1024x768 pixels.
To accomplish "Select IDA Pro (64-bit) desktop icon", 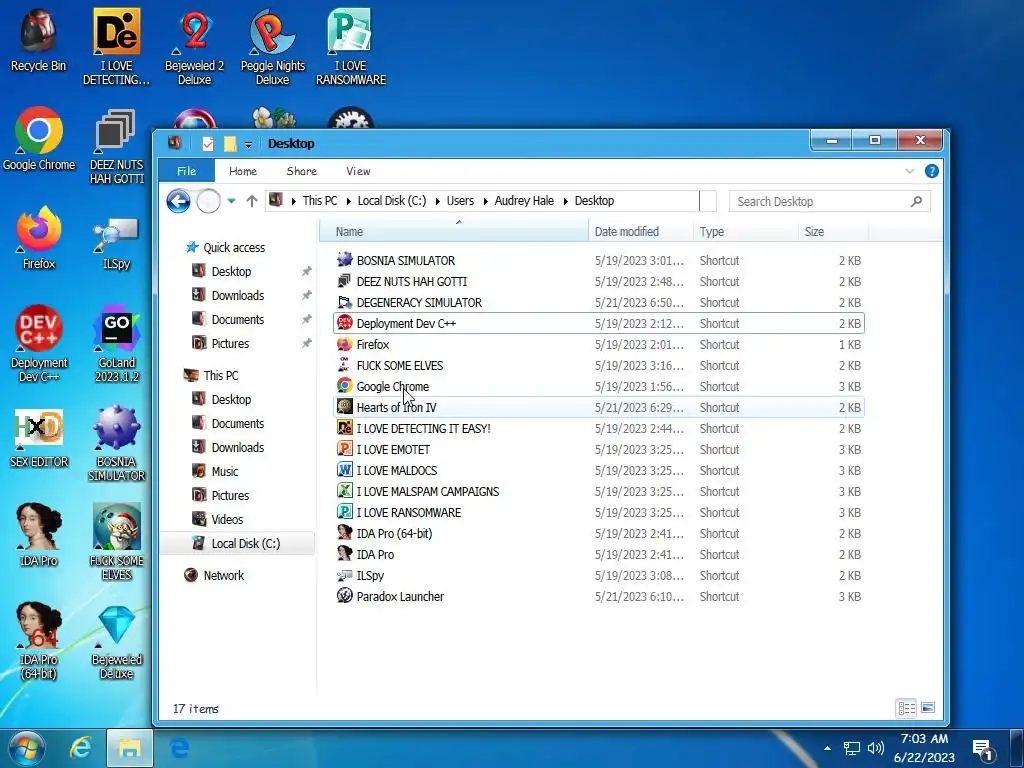I will click(39, 641).
